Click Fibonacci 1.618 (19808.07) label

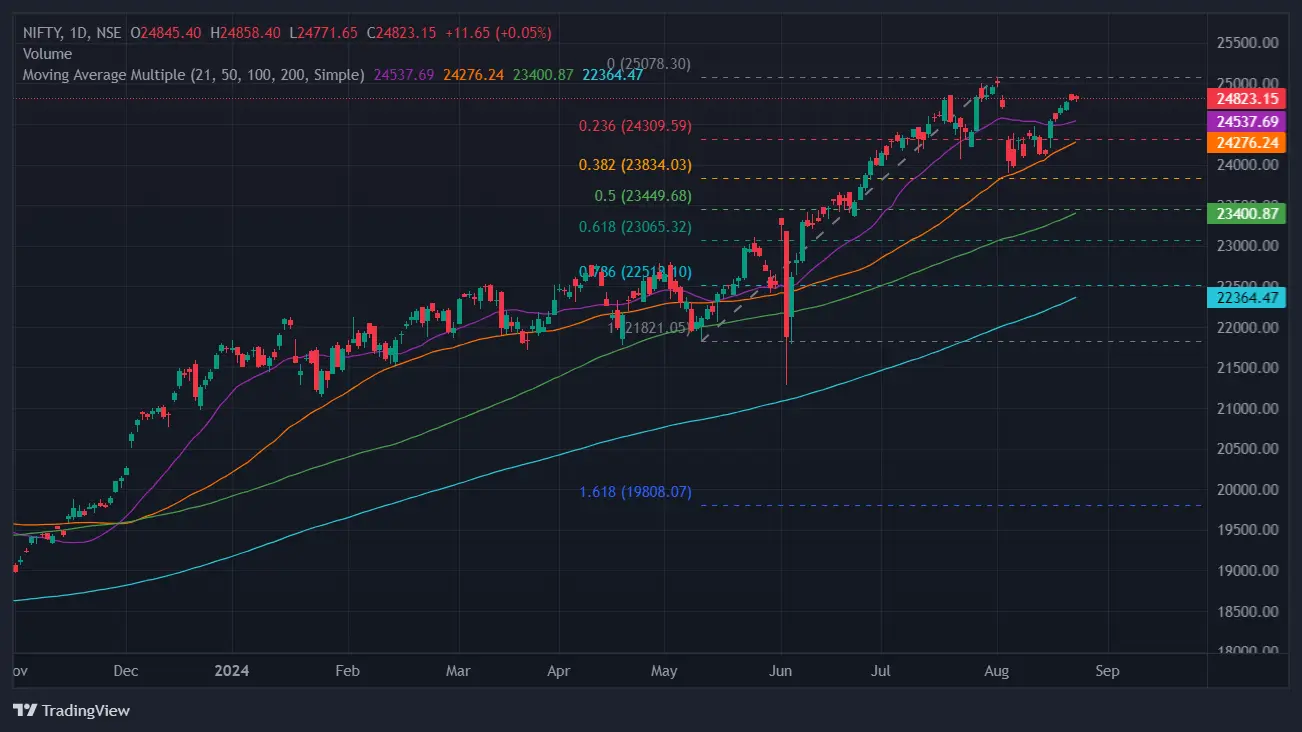coord(635,492)
